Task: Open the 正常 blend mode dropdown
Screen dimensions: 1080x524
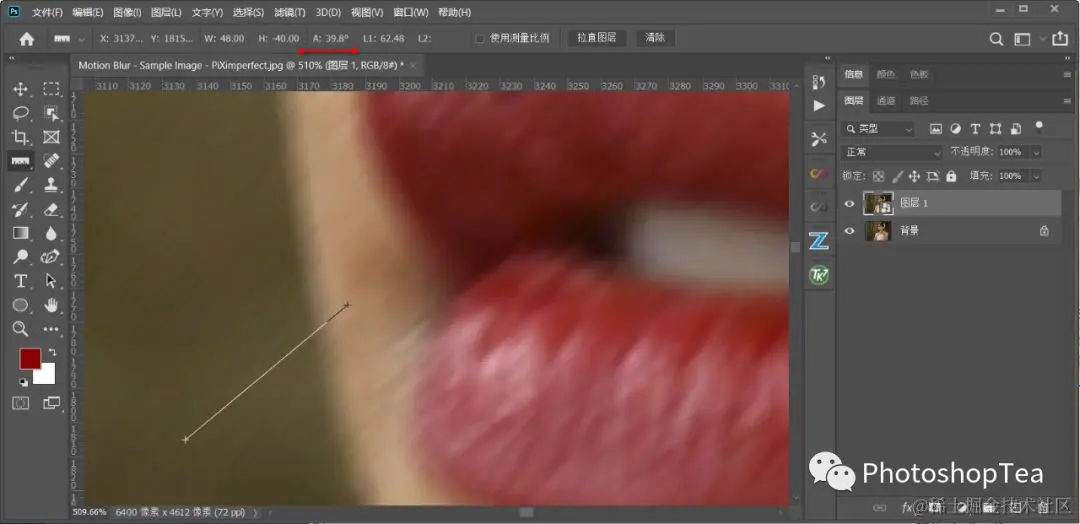Action: (x=891, y=152)
